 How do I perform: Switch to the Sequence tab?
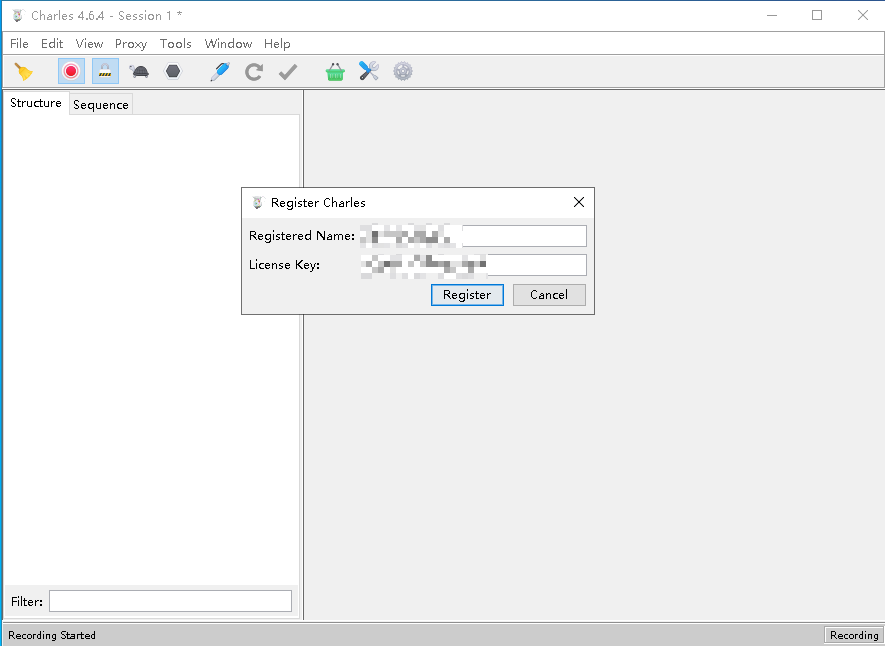click(x=101, y=105)
